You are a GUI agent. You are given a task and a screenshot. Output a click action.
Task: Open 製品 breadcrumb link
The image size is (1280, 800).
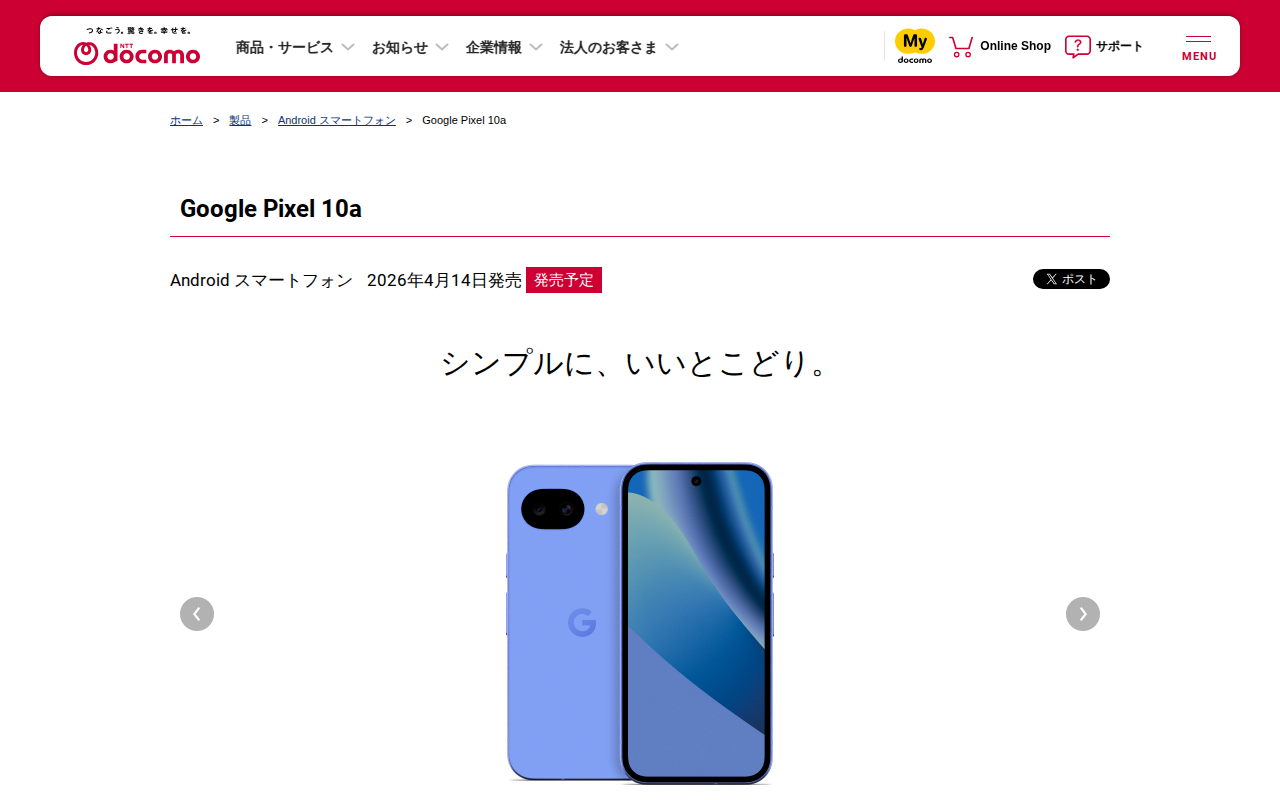click(x=240, y=120)
